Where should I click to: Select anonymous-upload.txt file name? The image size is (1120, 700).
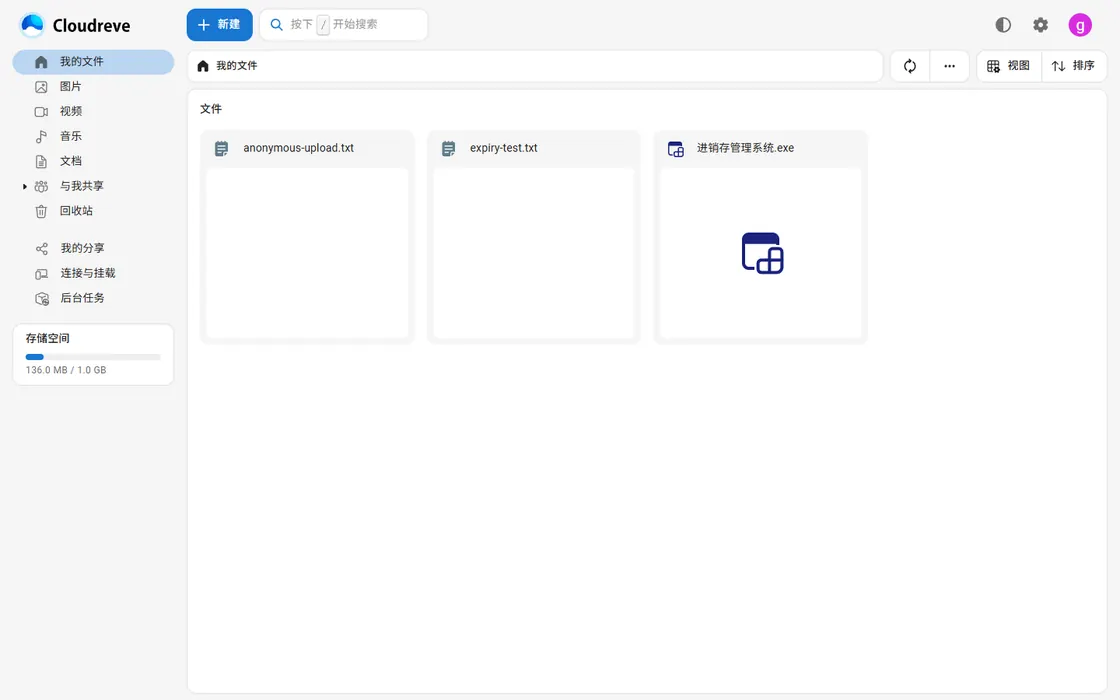(299, 149)
